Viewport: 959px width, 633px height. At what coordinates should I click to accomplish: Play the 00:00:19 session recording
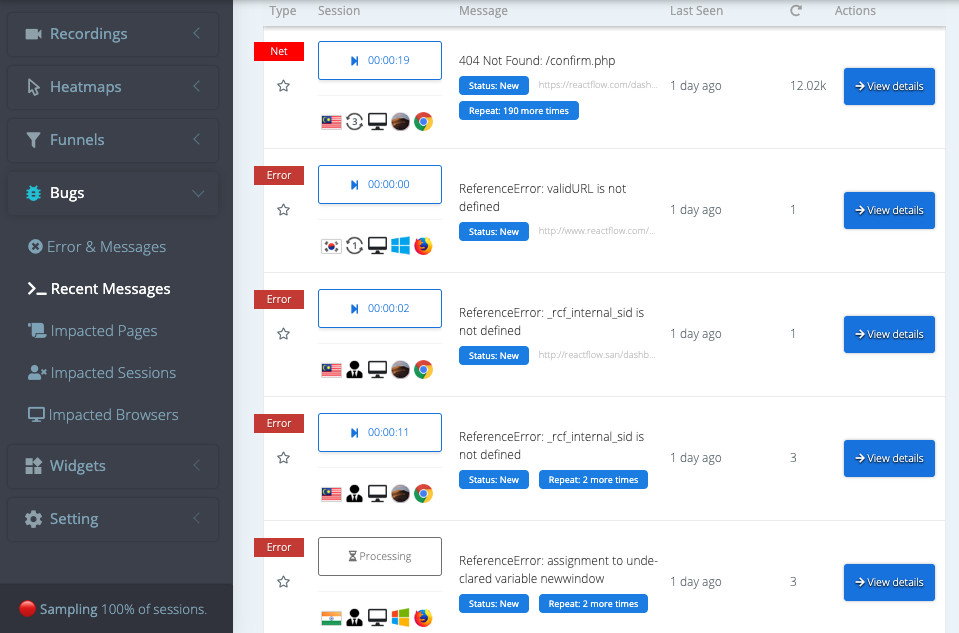[x=379, y=61]
